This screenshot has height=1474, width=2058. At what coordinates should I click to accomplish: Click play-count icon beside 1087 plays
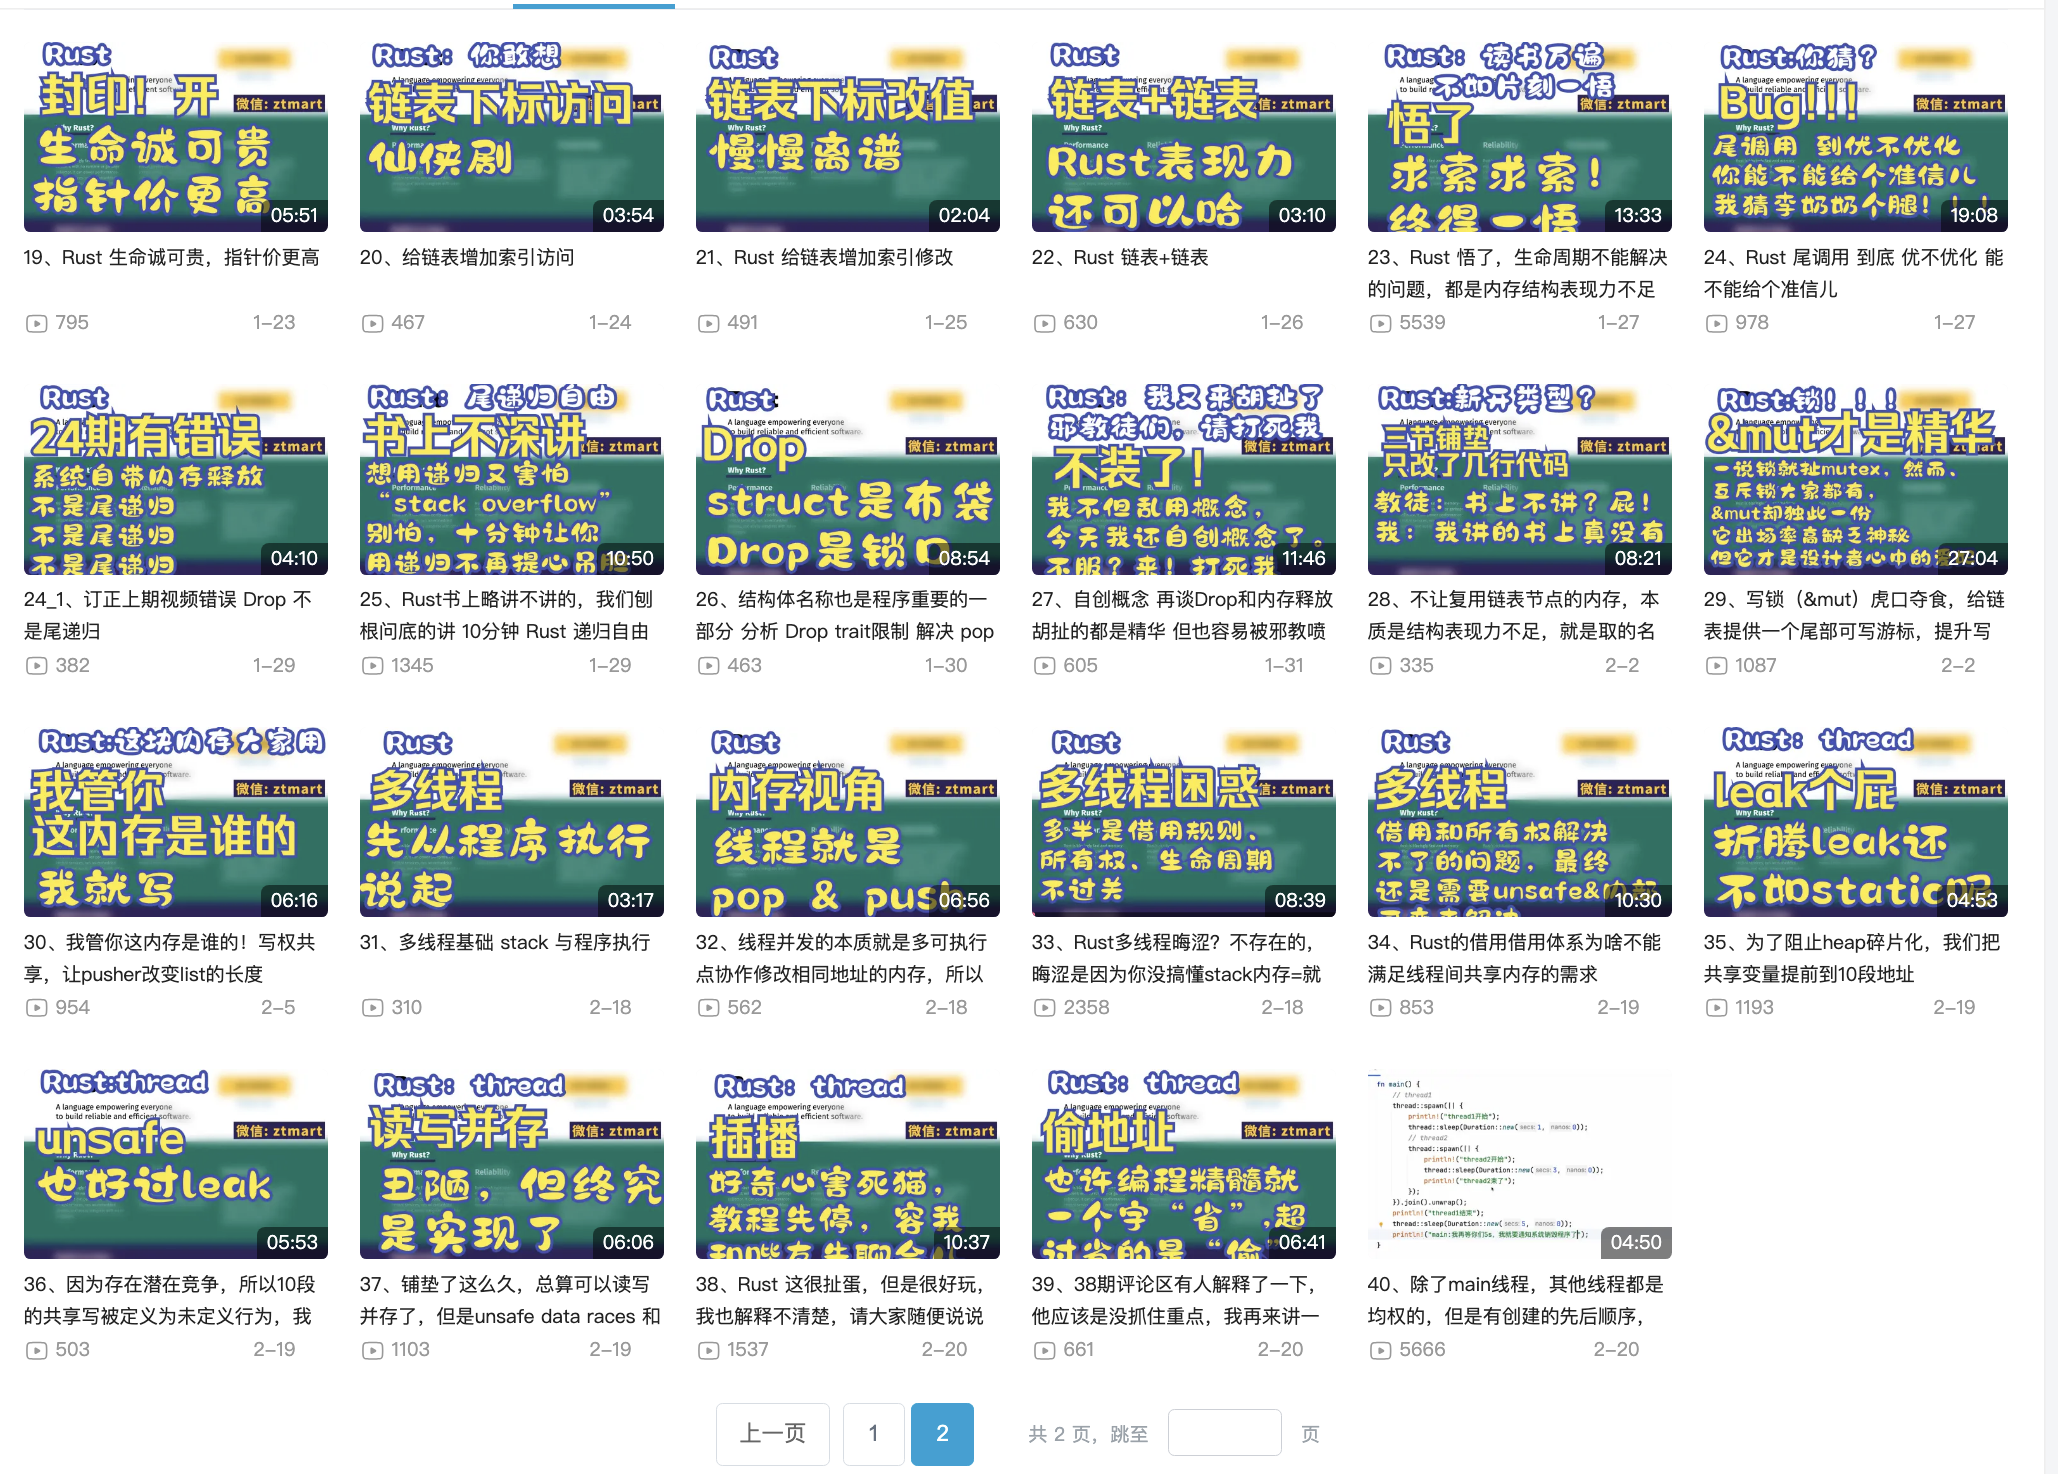(x=1716, y=666)
